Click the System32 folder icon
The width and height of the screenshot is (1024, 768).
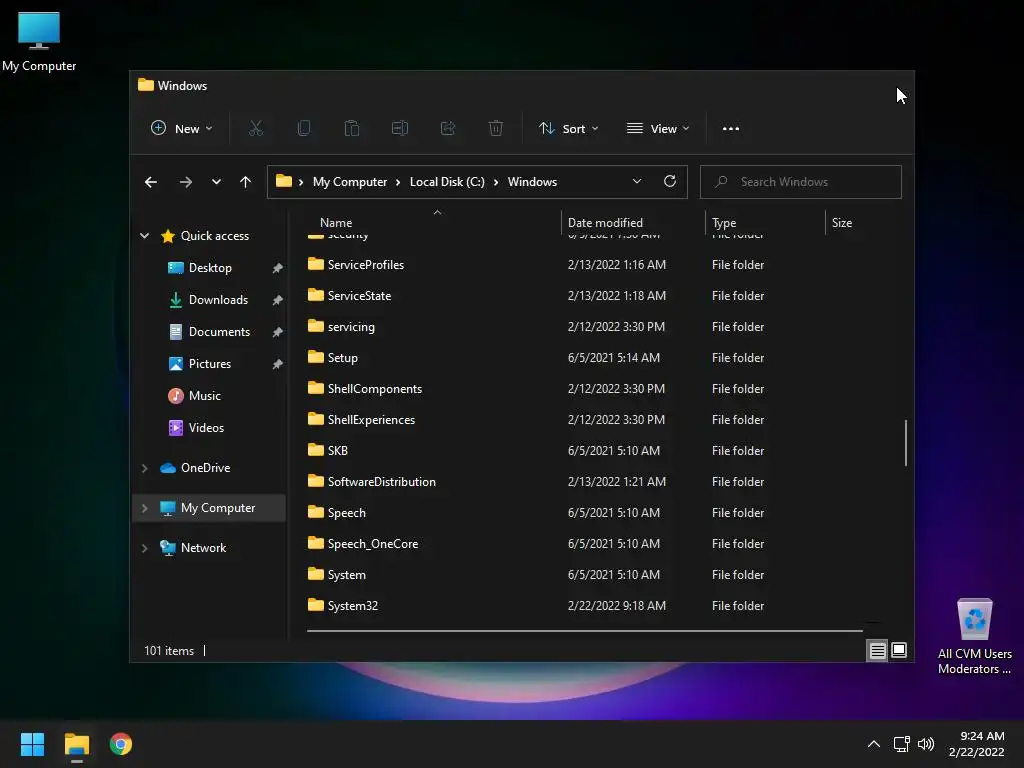(x=315, y=605)
